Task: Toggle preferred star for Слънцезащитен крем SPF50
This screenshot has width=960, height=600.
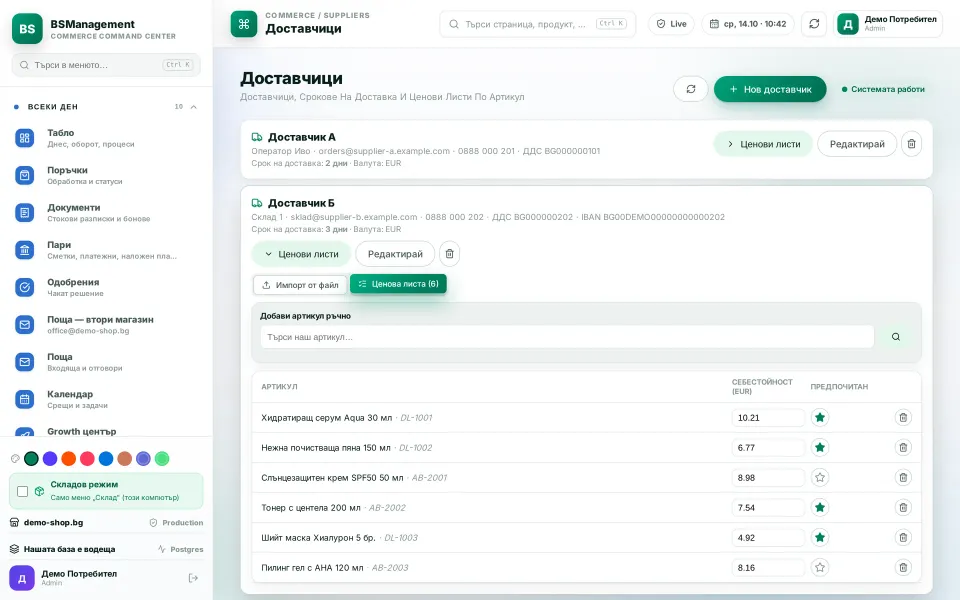Action: tap(820, 478)
